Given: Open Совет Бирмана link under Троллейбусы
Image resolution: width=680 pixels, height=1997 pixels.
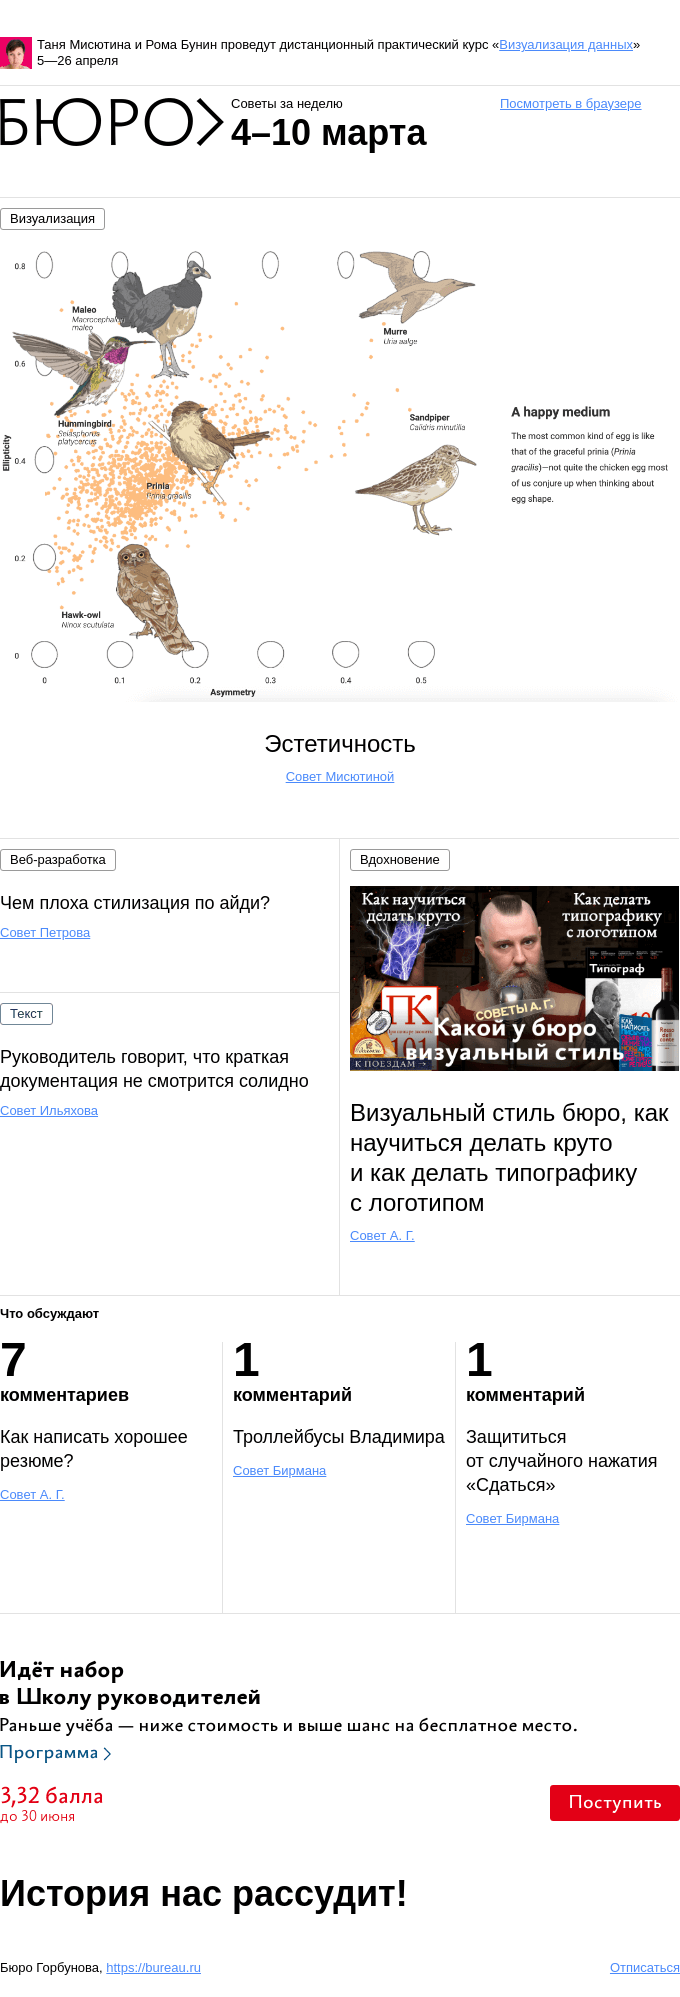Looking at the screenshot, I should pos(279,1471).
